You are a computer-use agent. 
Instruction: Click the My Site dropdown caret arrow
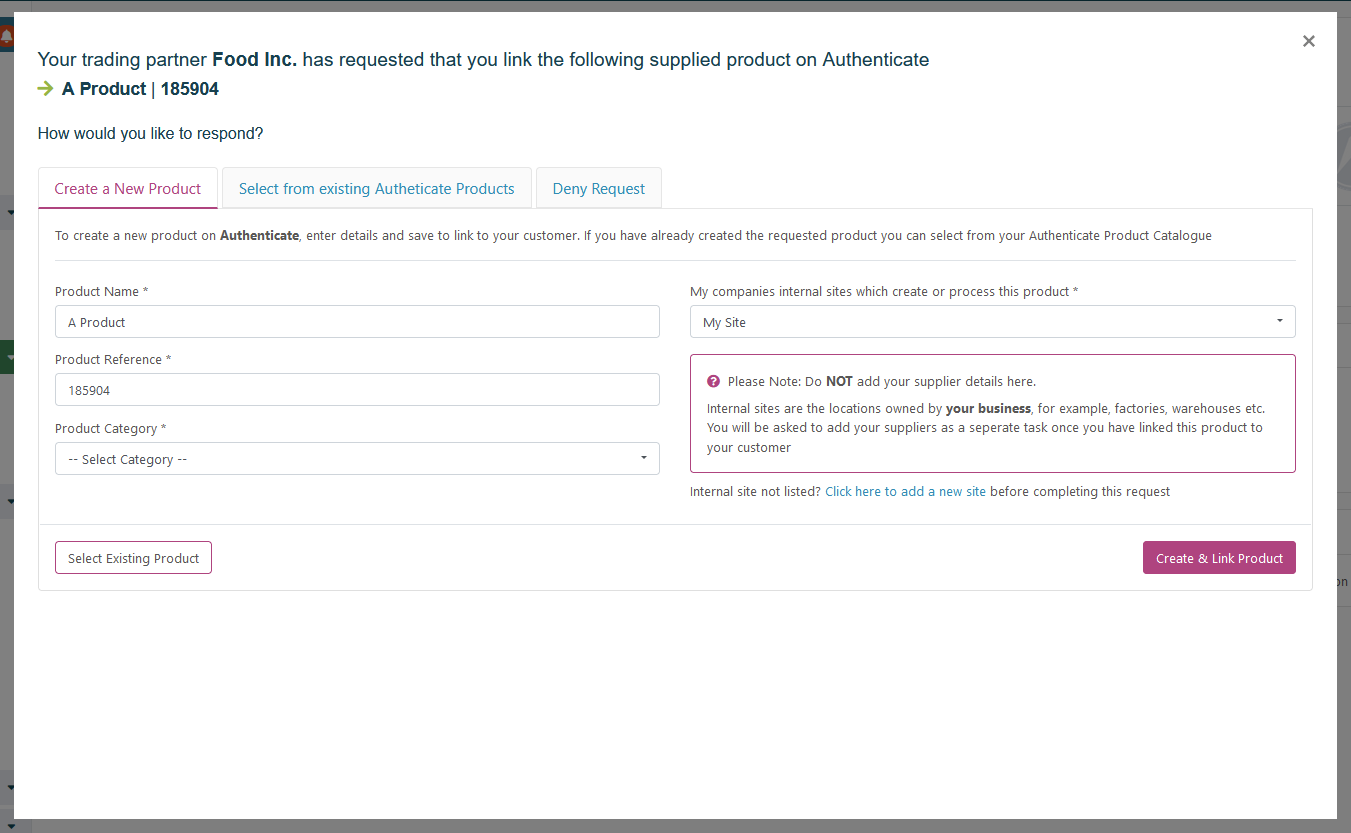pos(1279,322)
